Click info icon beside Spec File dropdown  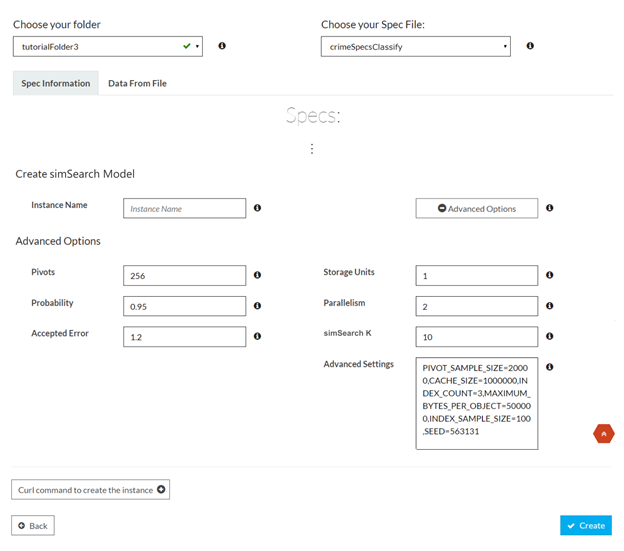pyautogui.click(x=530, y=46)
